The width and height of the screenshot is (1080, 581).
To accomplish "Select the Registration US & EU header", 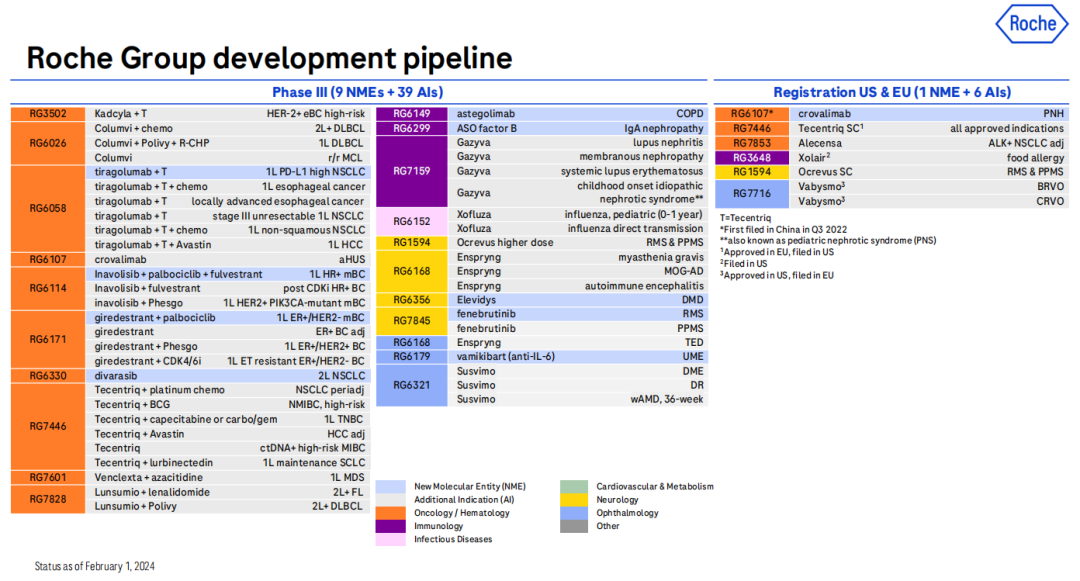I will (x=891, y=92).
